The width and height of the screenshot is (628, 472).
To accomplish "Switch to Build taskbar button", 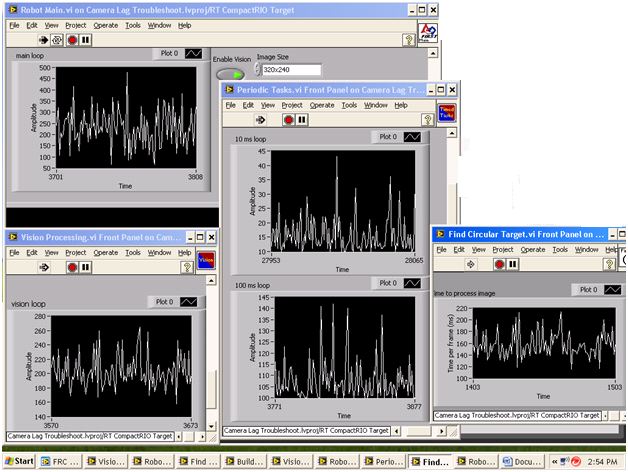I will tap(244, 462).
